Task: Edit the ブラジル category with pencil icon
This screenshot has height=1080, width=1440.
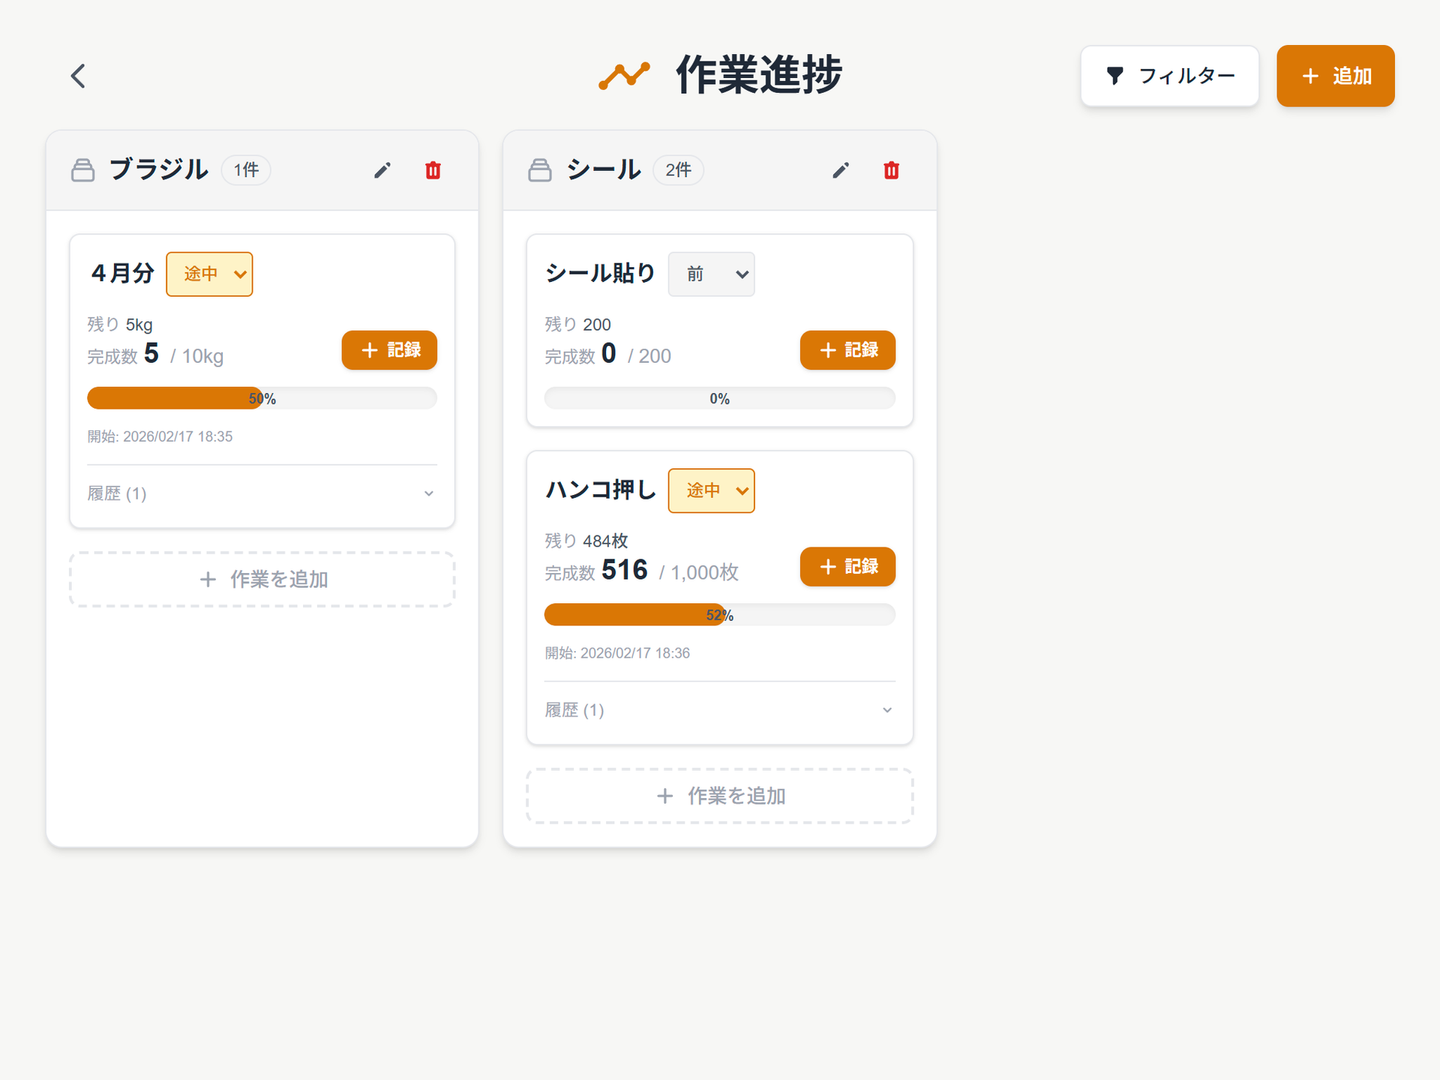Action: [x=382, y=170]
